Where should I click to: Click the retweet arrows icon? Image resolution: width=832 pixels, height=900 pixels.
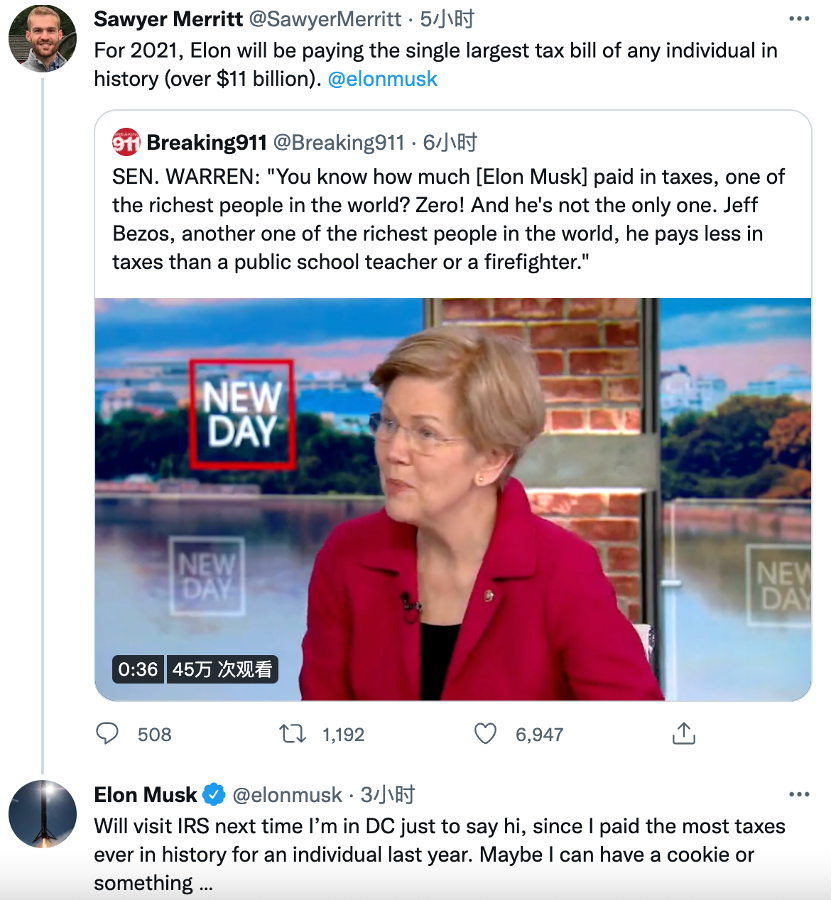pyautogui.click(x=292, y=734)
